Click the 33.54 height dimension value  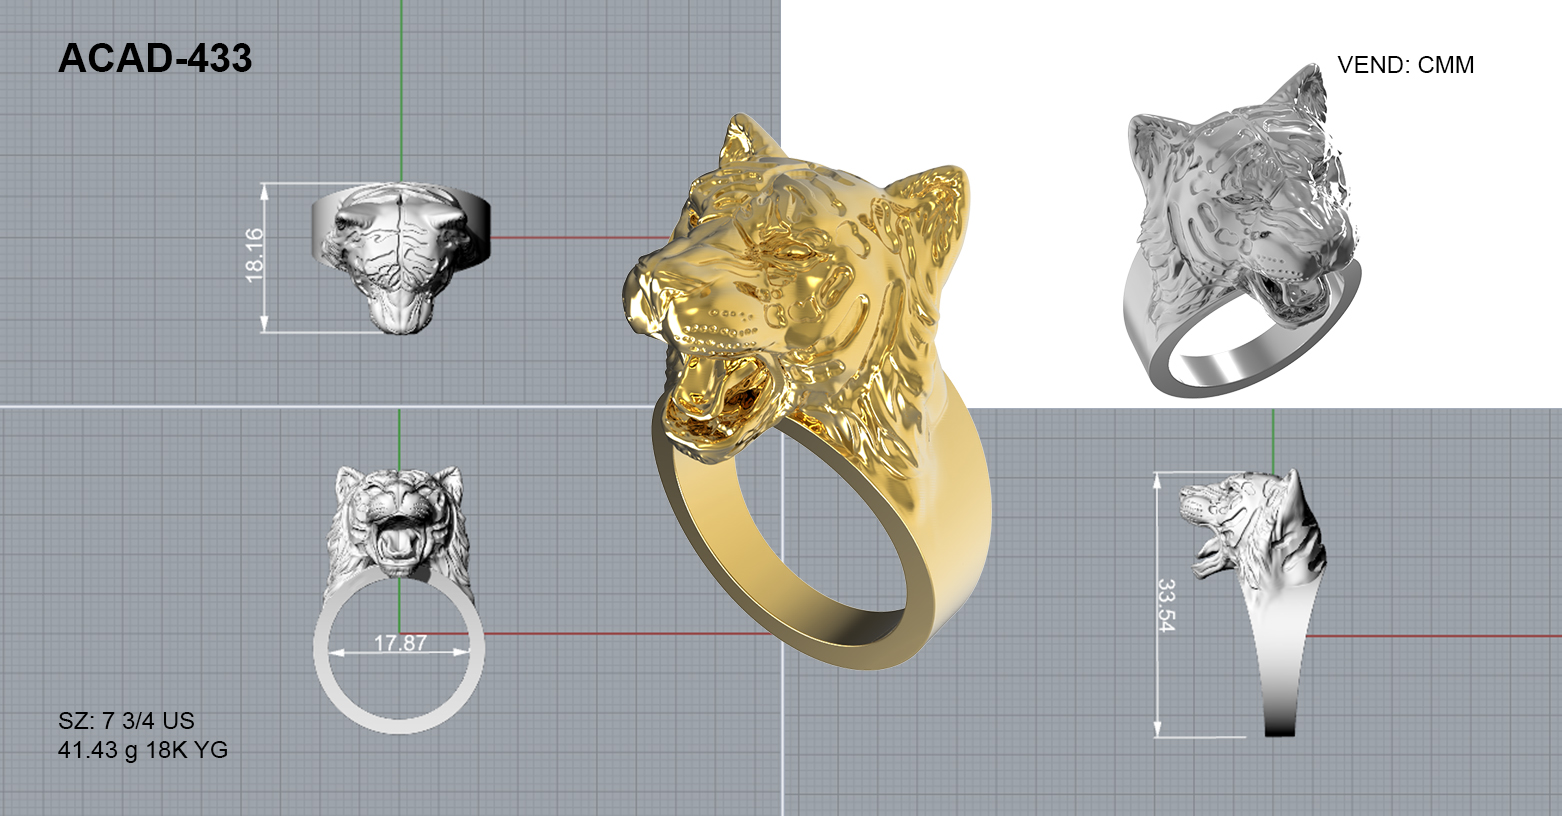coord(1167,605)
